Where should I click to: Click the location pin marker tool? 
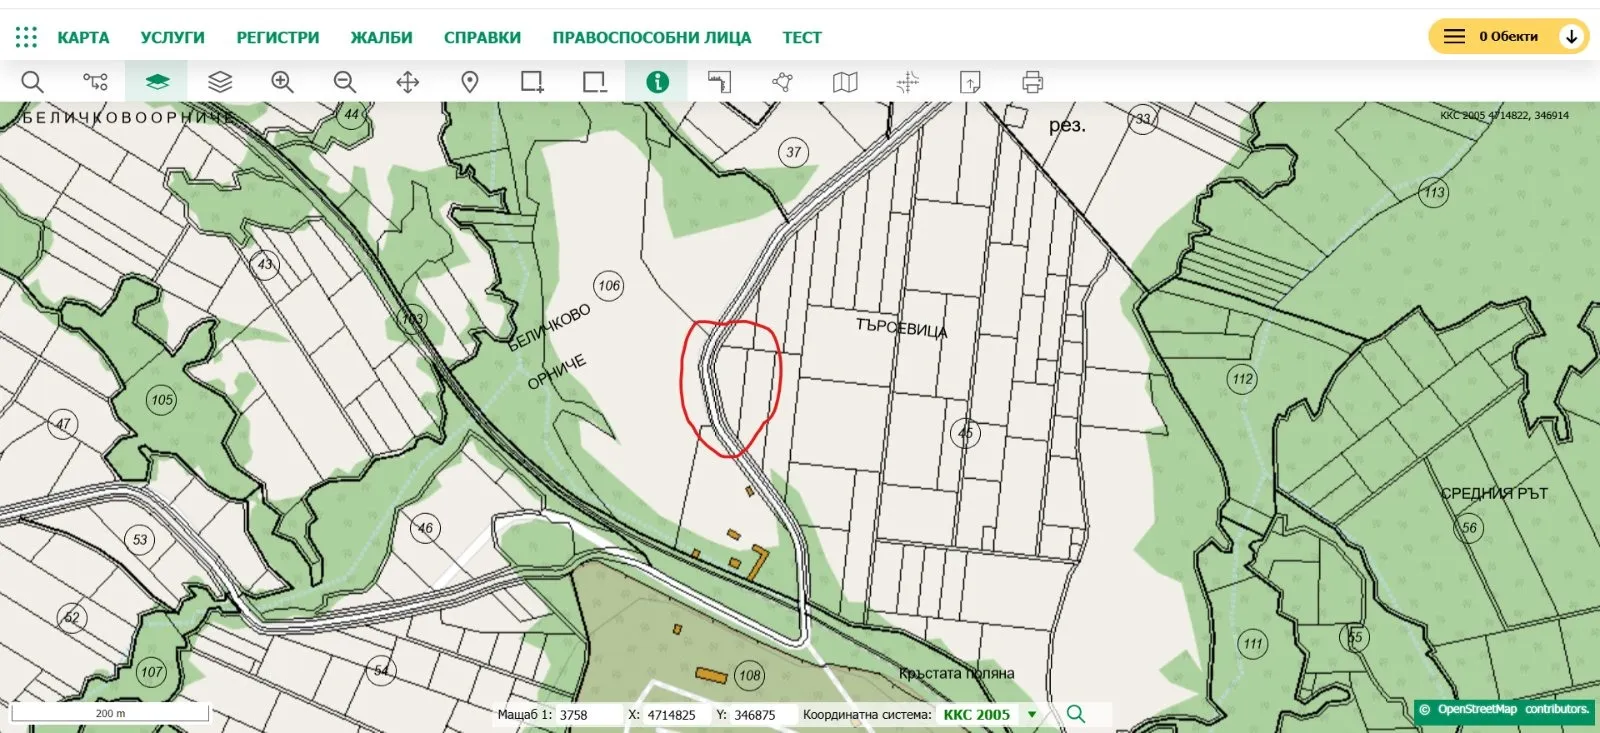pos(470,82)
